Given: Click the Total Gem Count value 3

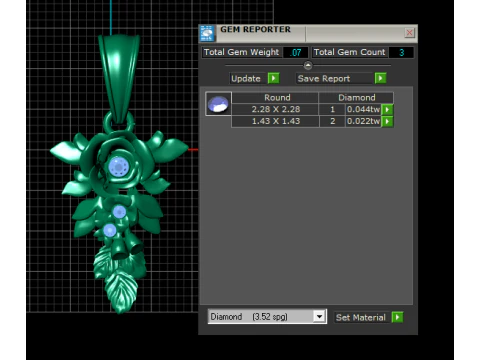Looking at the screenshot, I should tap(402, 53).
